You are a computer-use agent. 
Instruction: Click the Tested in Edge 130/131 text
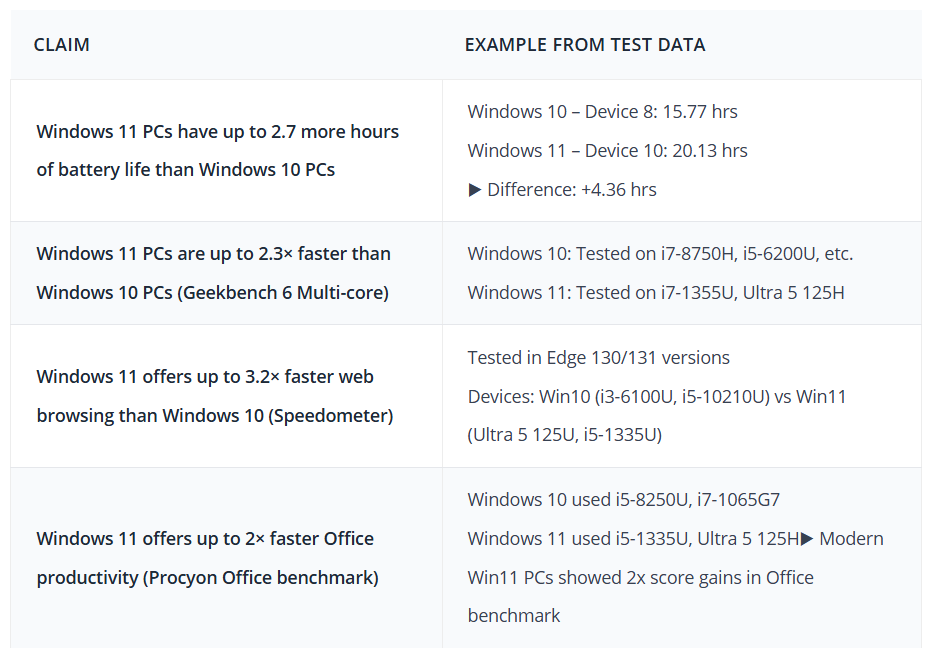(x=598, y=358)
